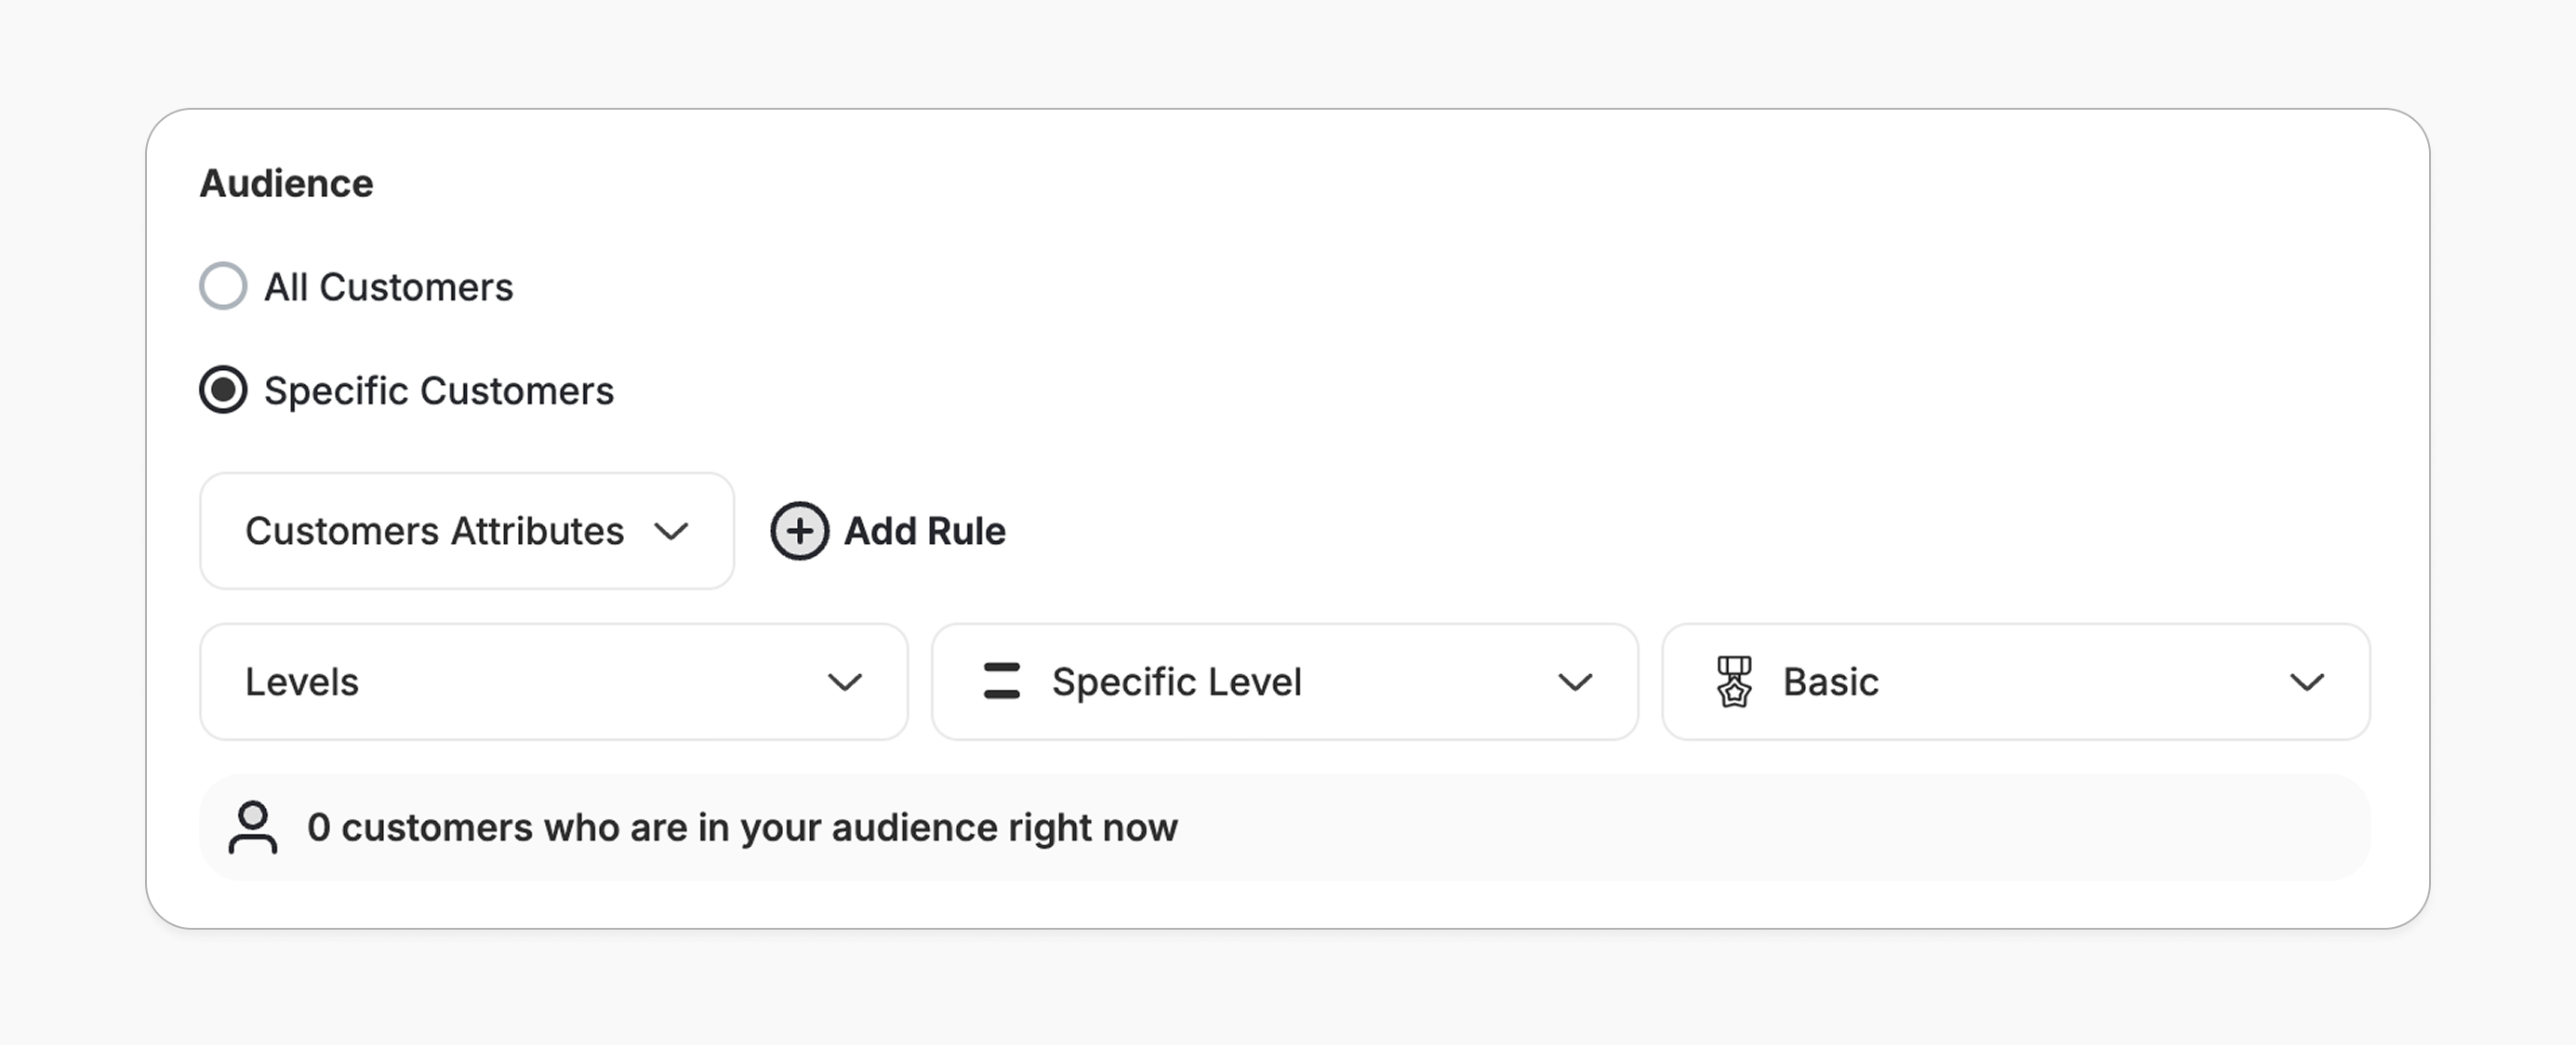Image resolution: width=2576 pixels, height=1045 pixels.
Task: Click the Add Rule button
Action: 888,531
